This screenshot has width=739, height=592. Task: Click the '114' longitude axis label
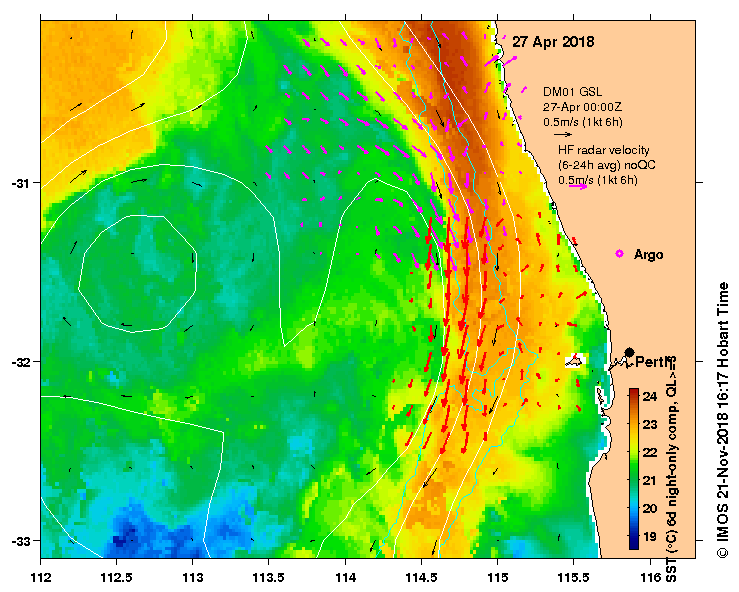(345, 577)
